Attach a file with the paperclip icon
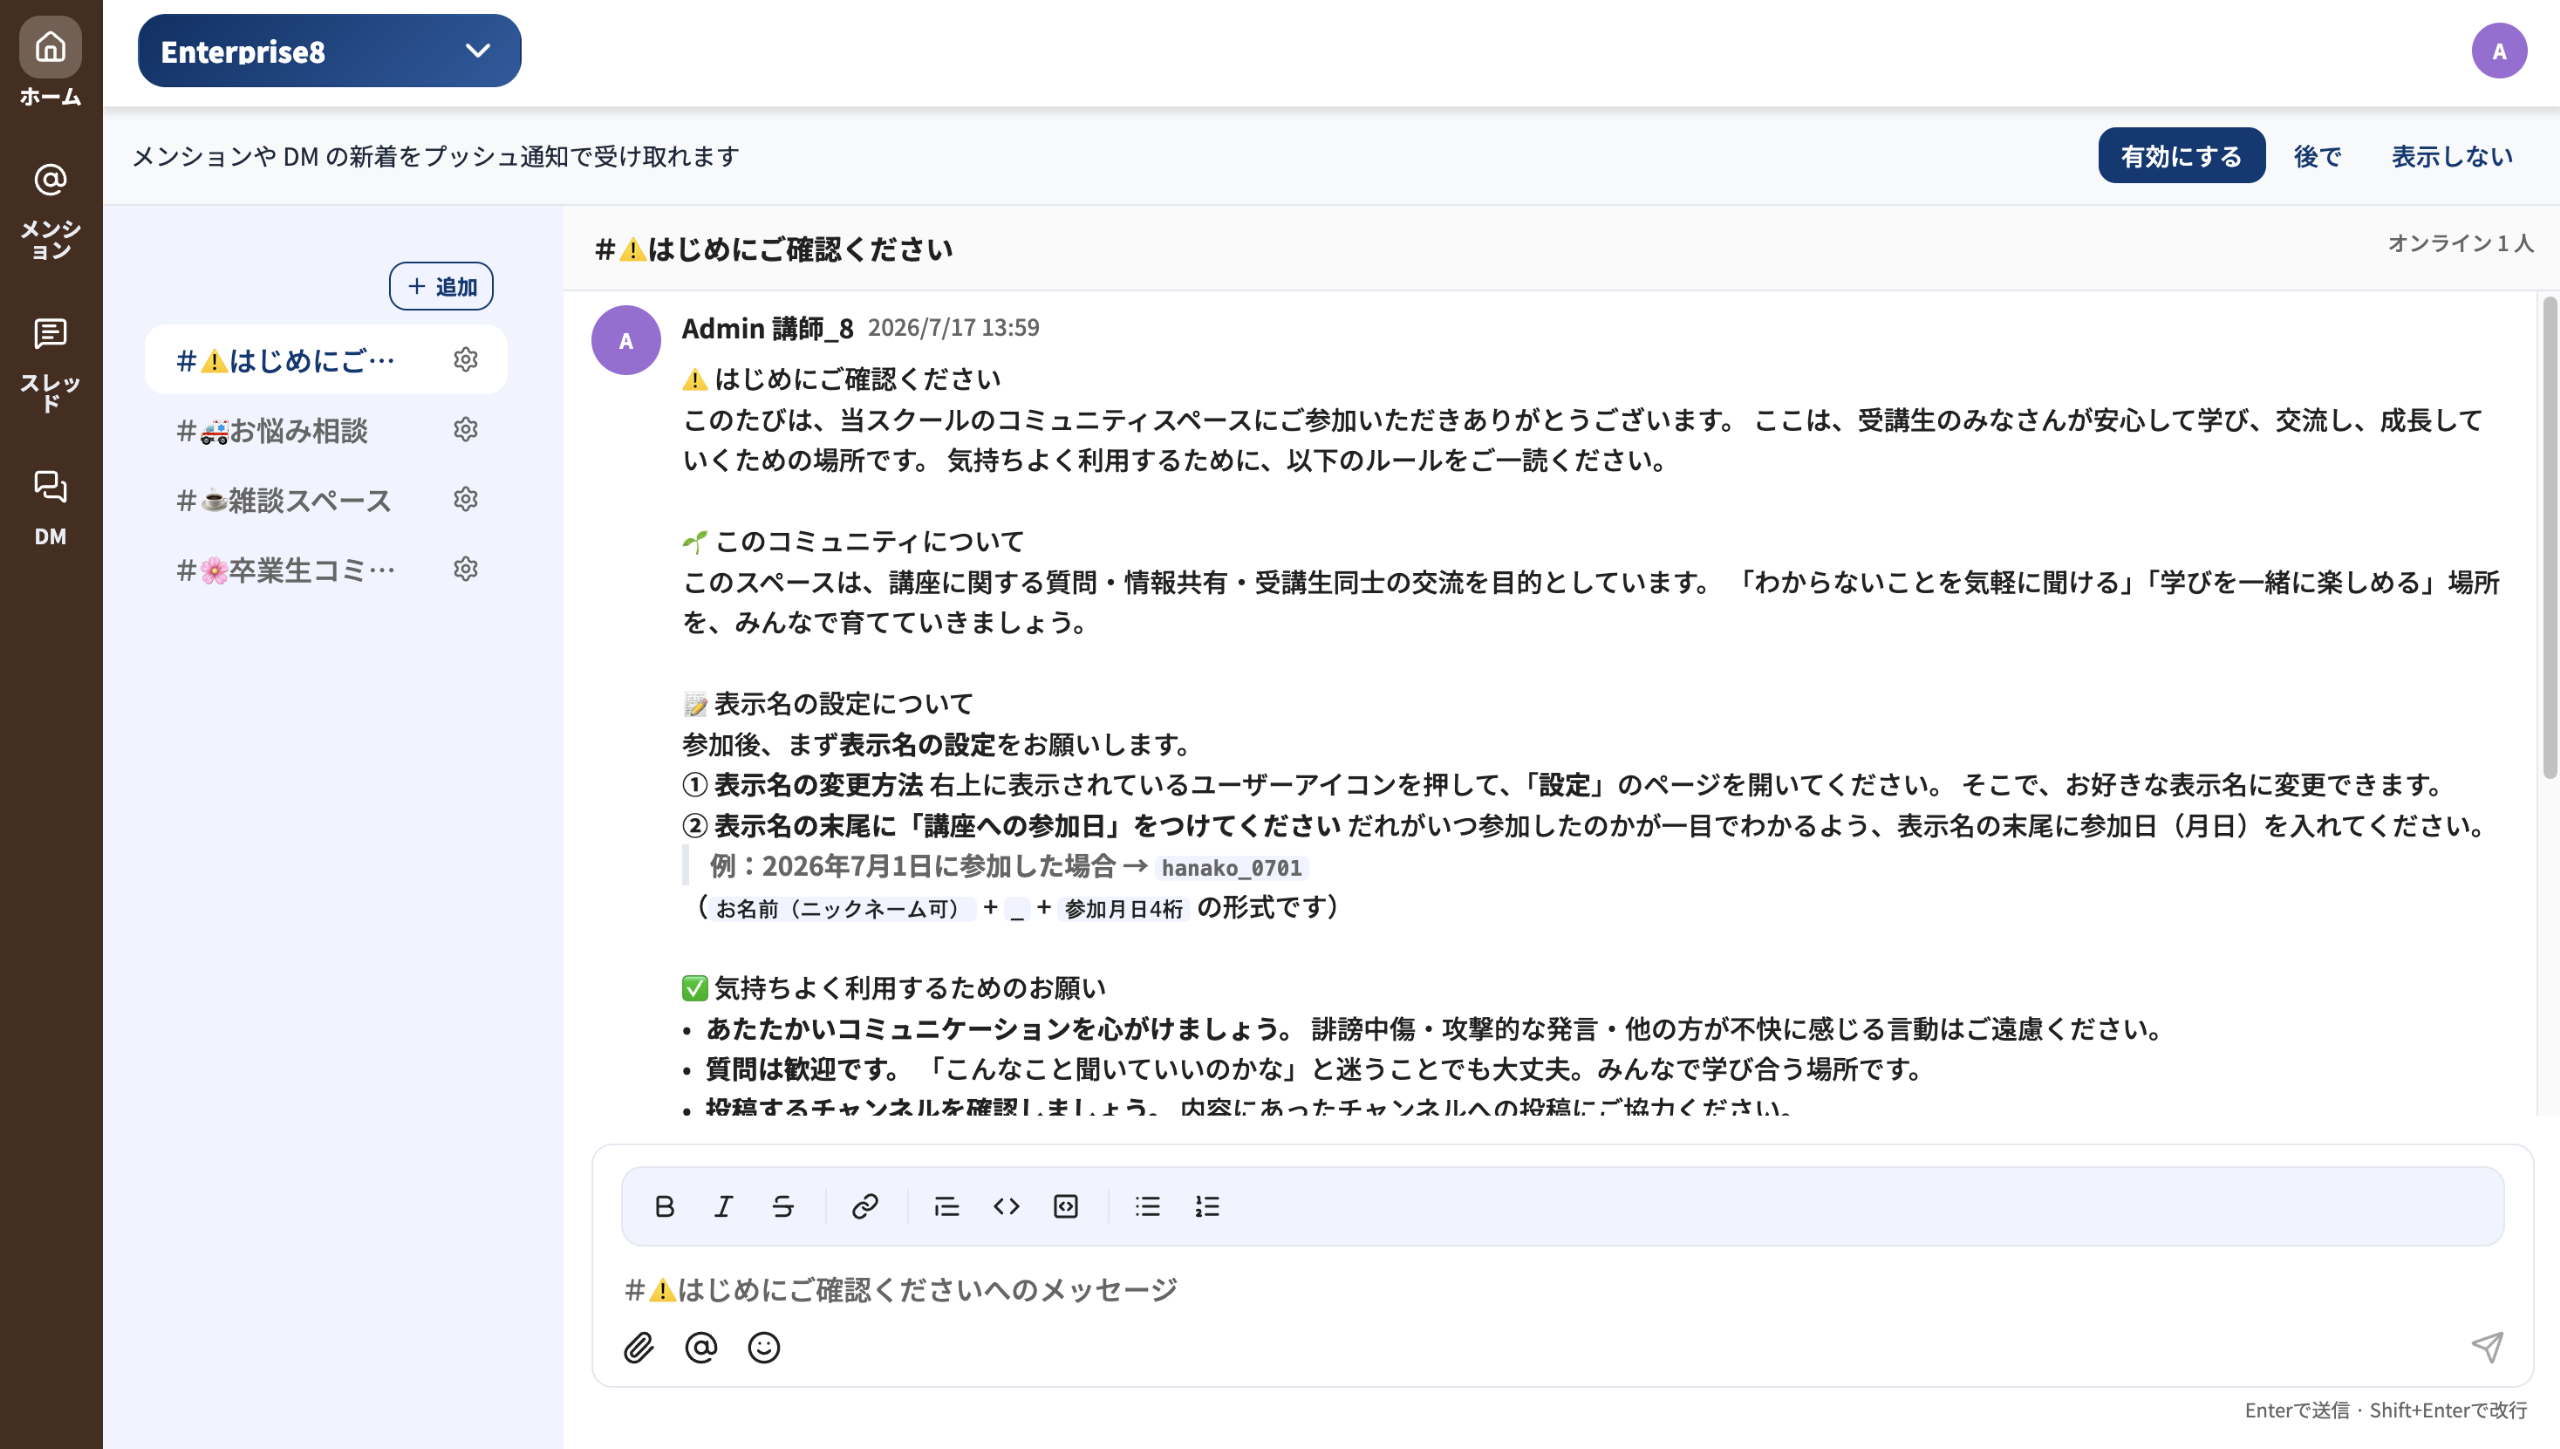Screen dimensions: 2560x1449 pyautogui.click(x=639, y=1348)
